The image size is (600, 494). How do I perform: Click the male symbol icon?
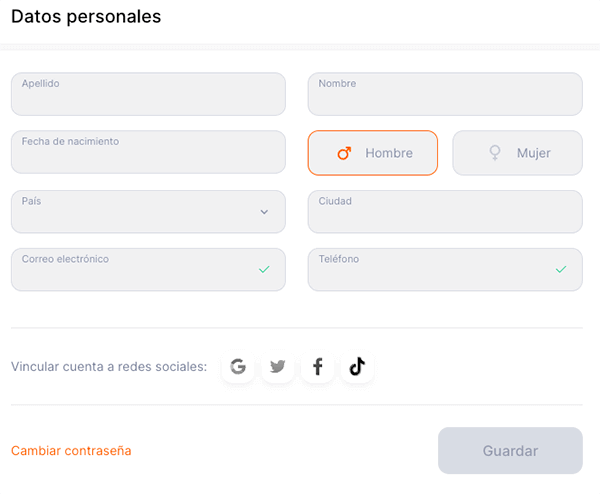tap(344, 153)
